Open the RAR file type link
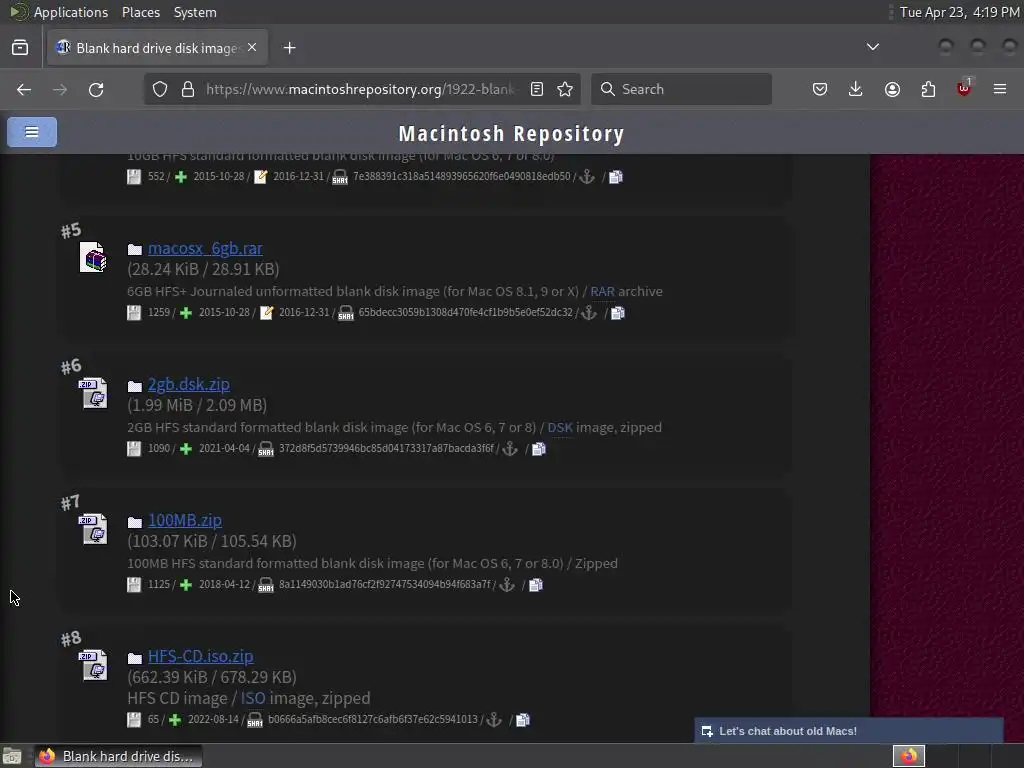Viewport: 1024px width, 768px height. point(602,291)
